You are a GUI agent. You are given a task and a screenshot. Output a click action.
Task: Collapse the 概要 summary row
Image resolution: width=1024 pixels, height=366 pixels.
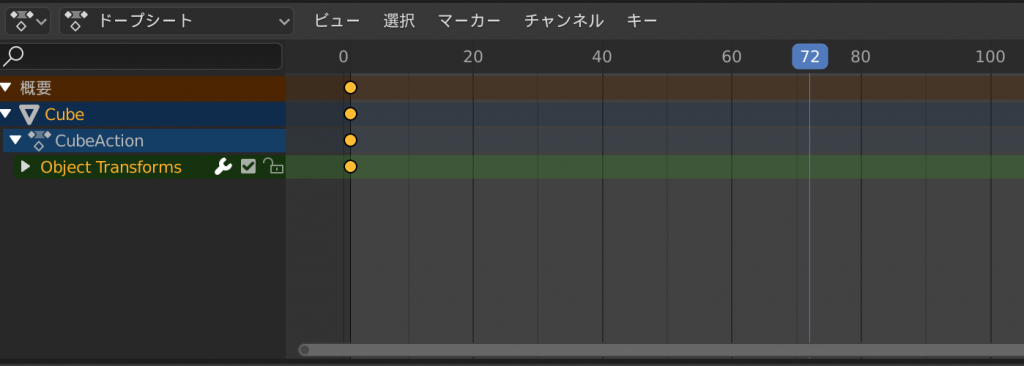click(x=6, y=88)
